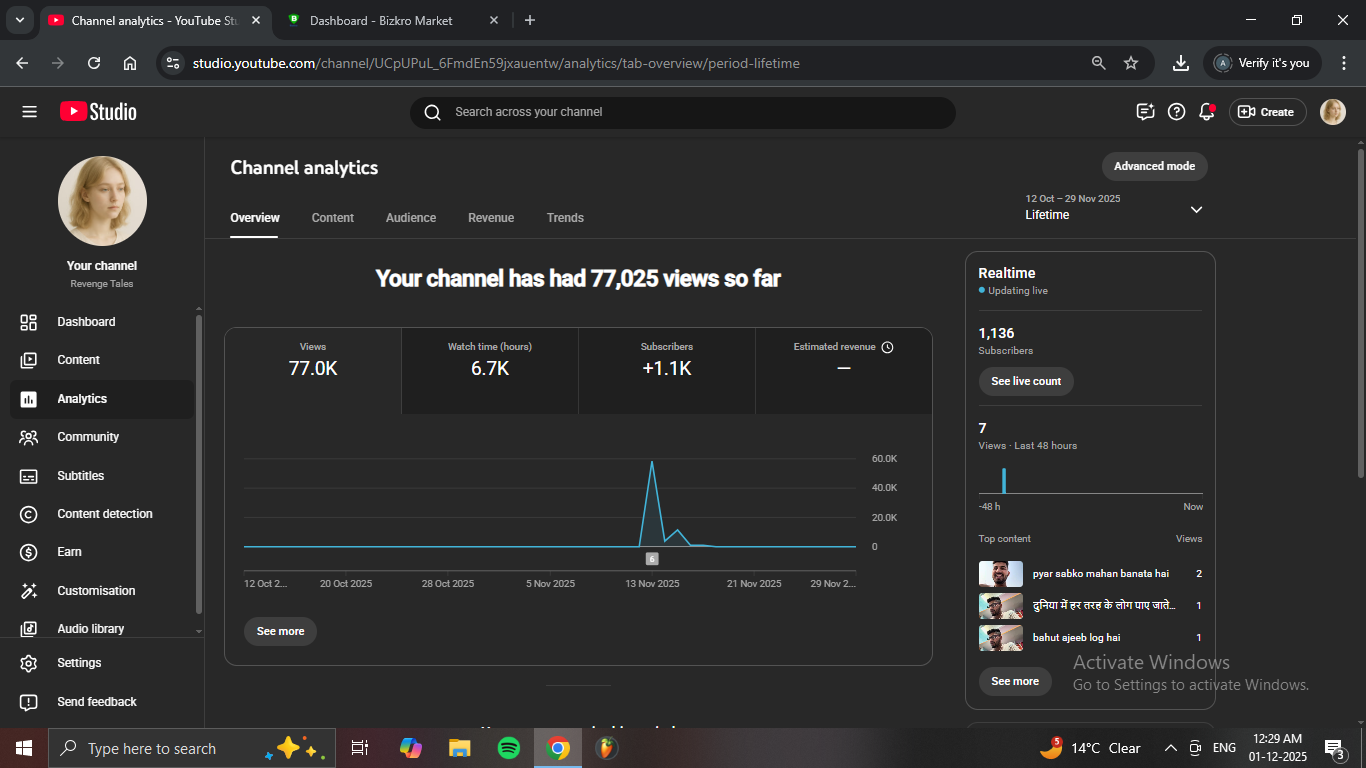Click the YouTube Studio logo

(98, 112)
